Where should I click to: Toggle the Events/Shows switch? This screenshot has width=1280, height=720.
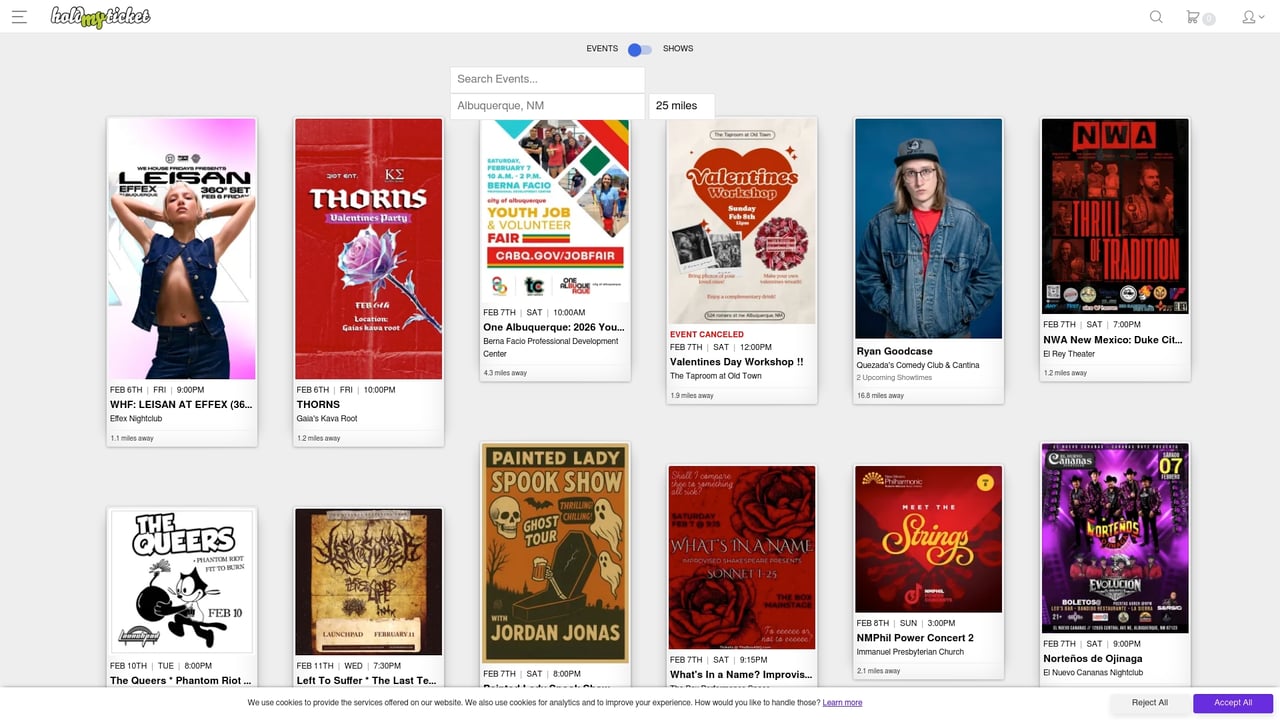tap(640, 49)
